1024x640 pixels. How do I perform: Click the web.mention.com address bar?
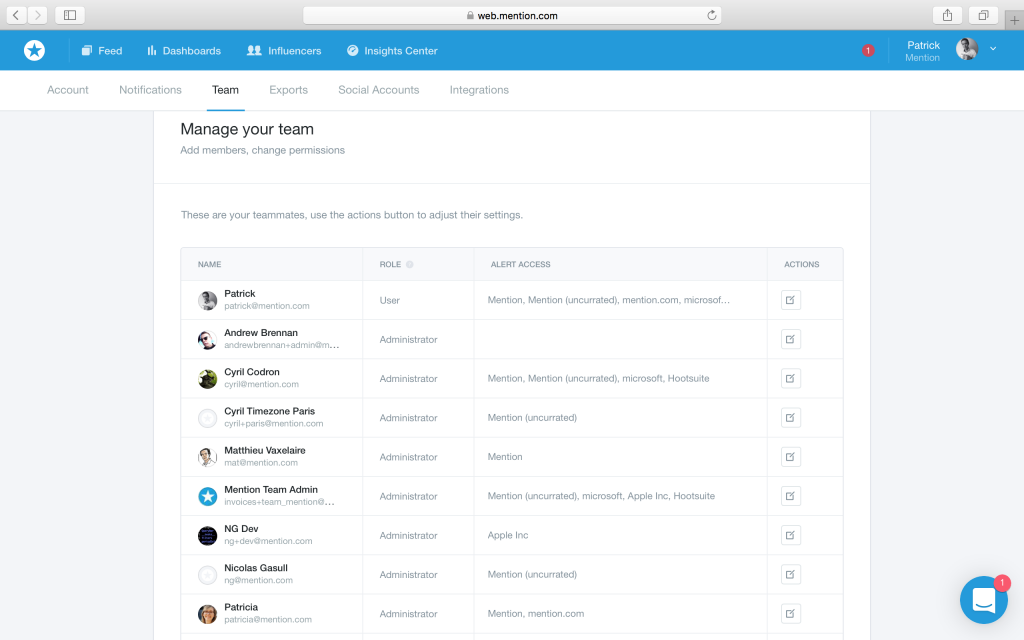coord(512,16)
